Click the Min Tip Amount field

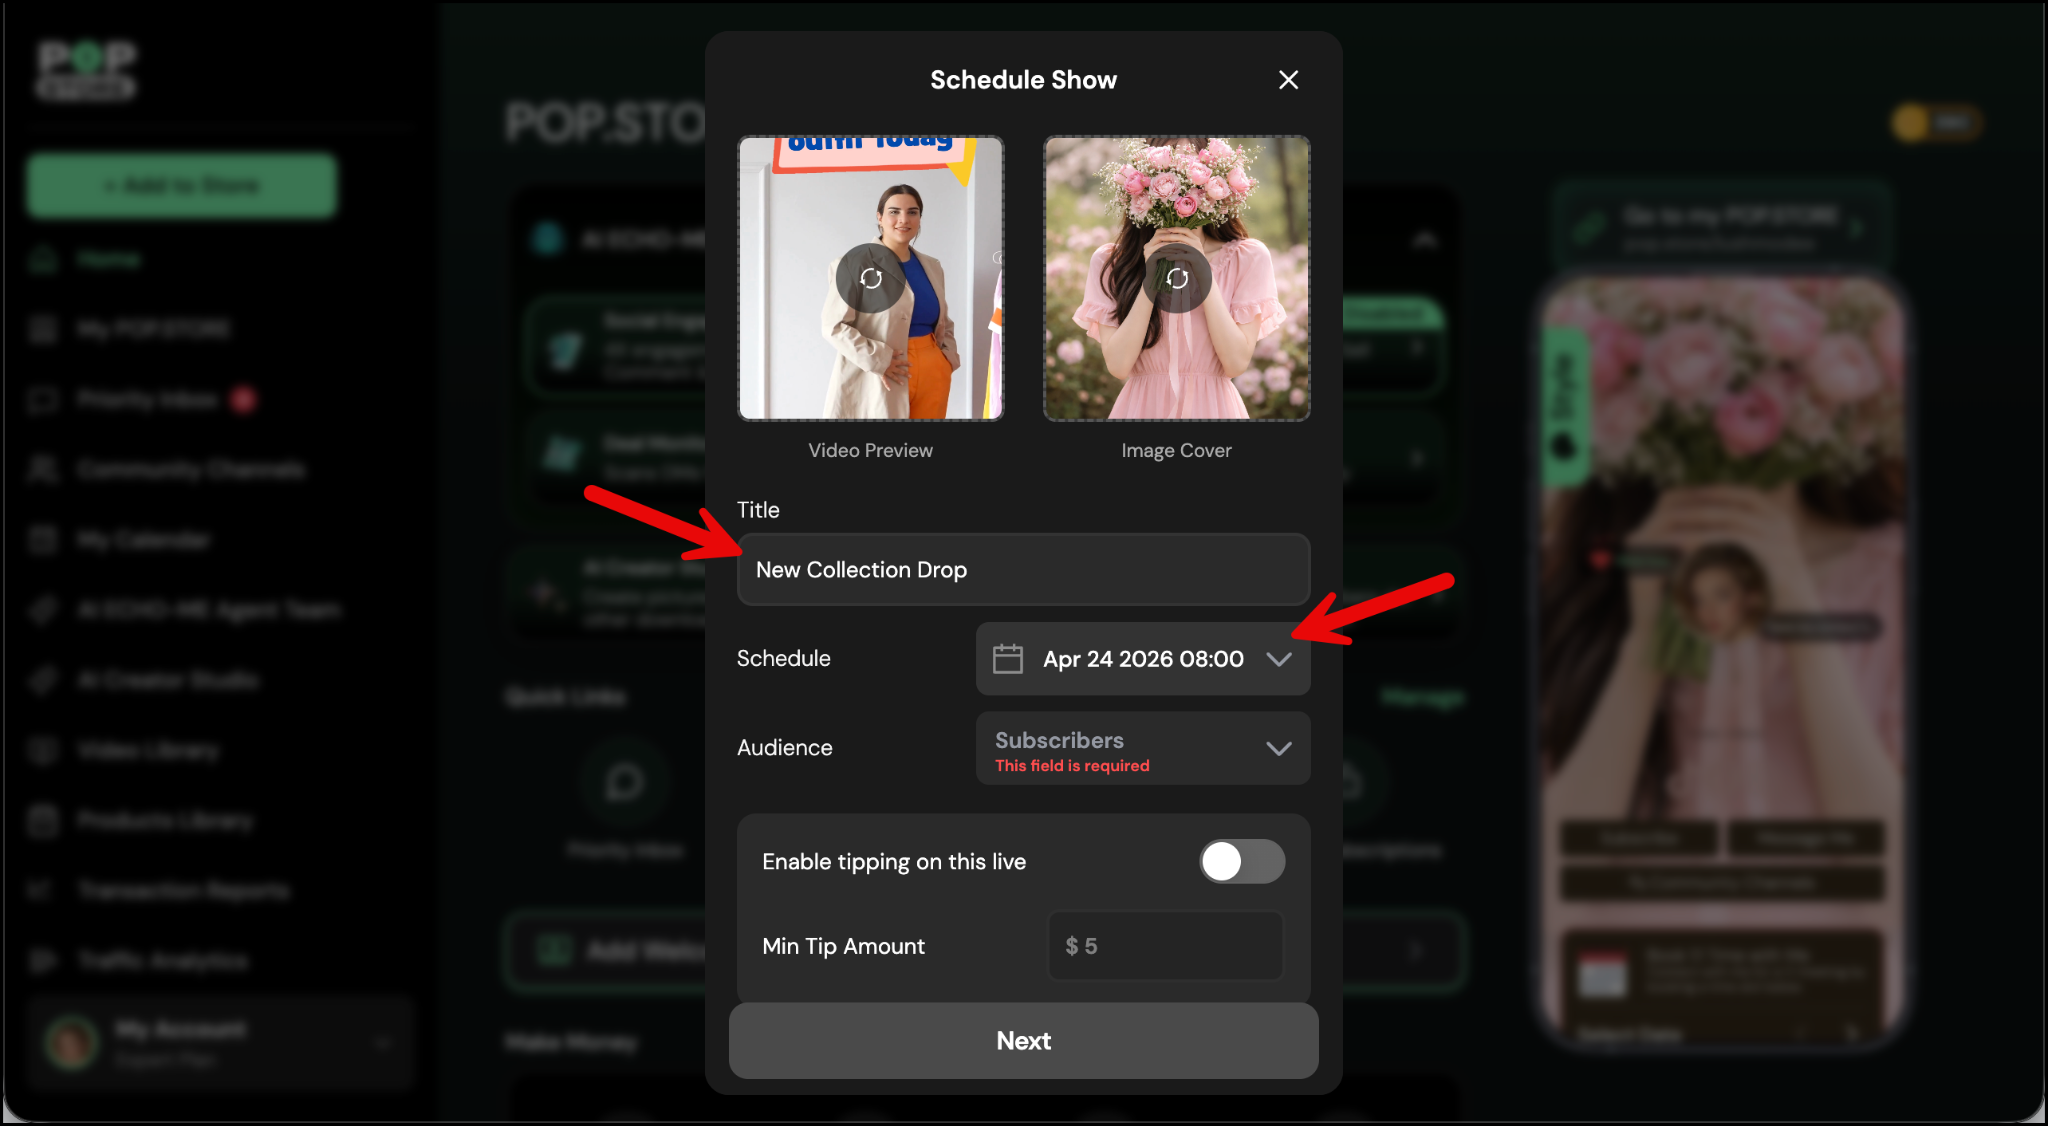point(1165,946)
